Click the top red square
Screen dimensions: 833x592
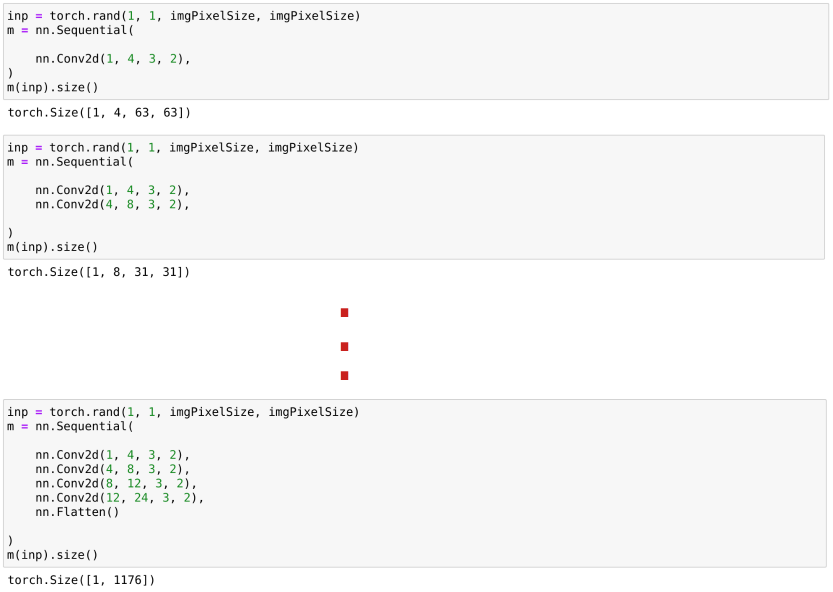tap(344, 313)
